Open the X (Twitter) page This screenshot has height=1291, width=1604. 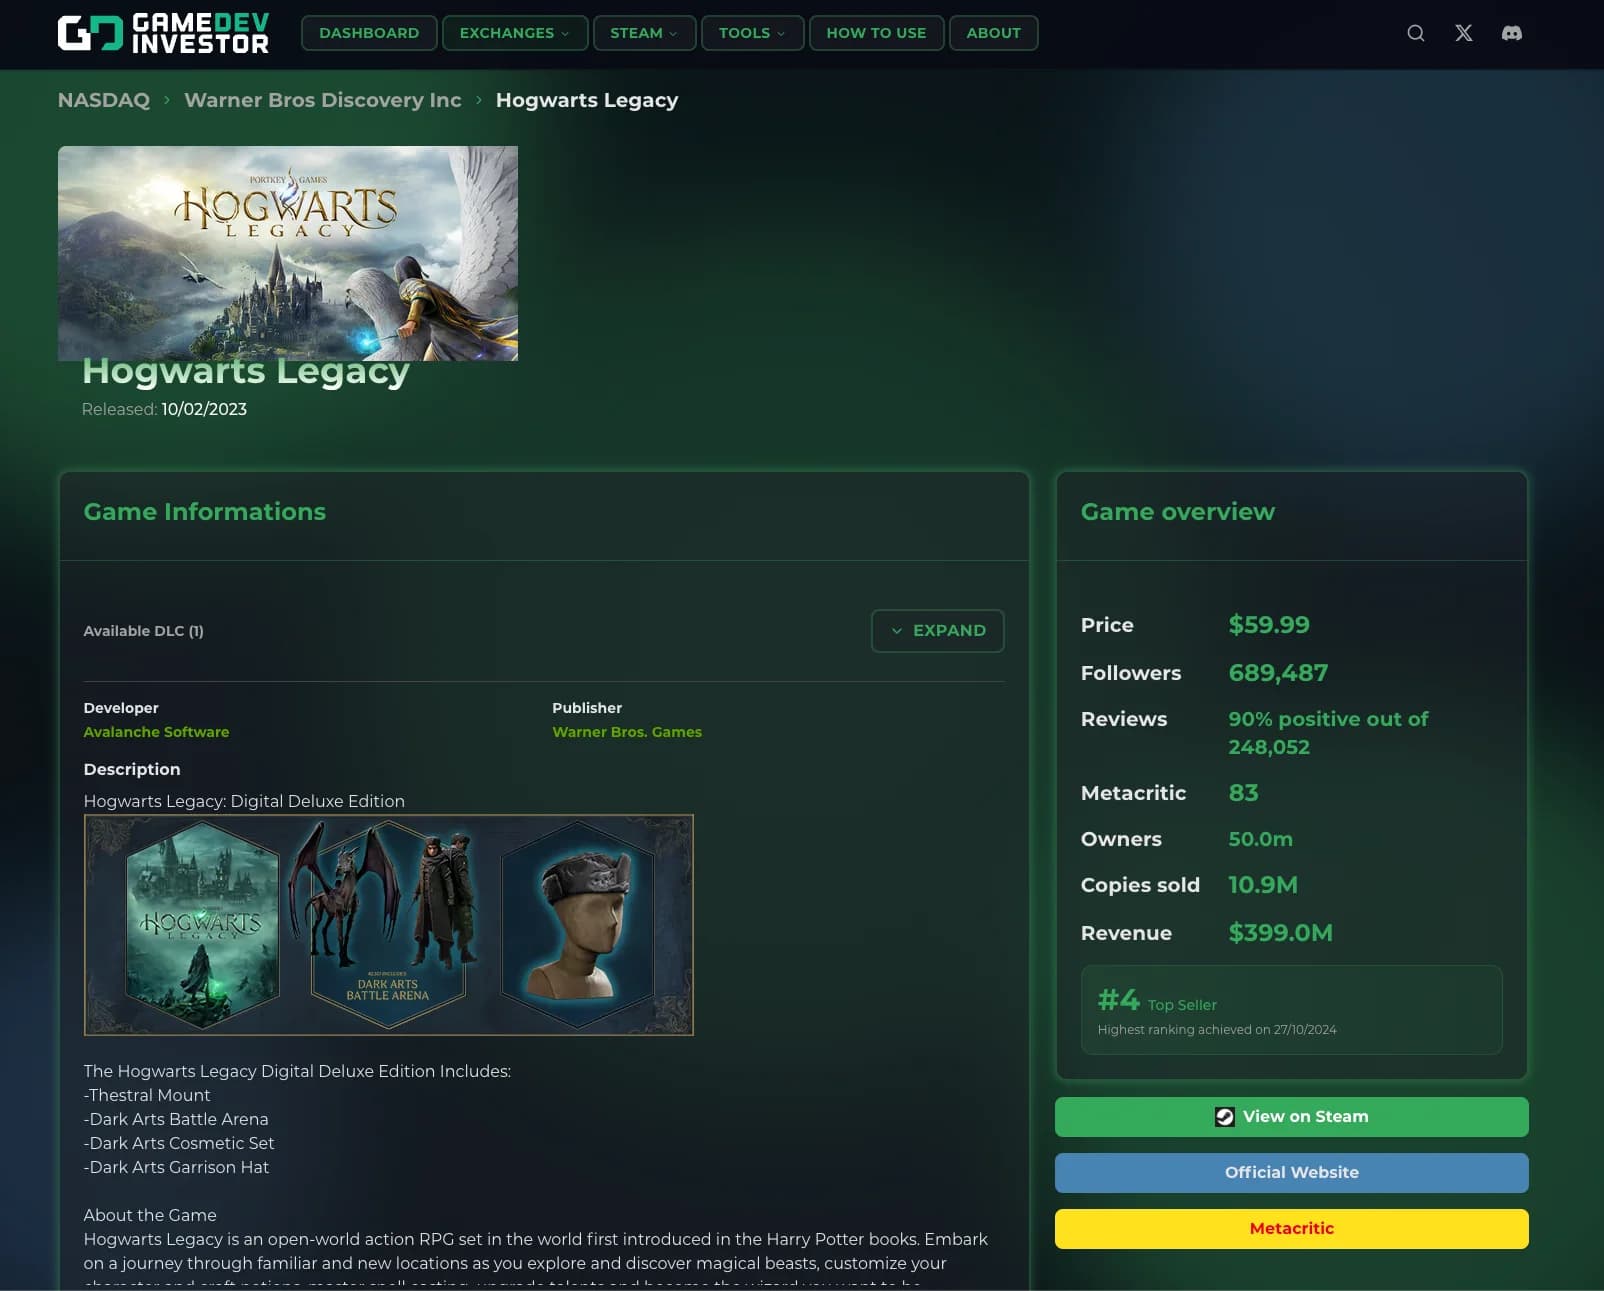click(x=1463, y=32)
